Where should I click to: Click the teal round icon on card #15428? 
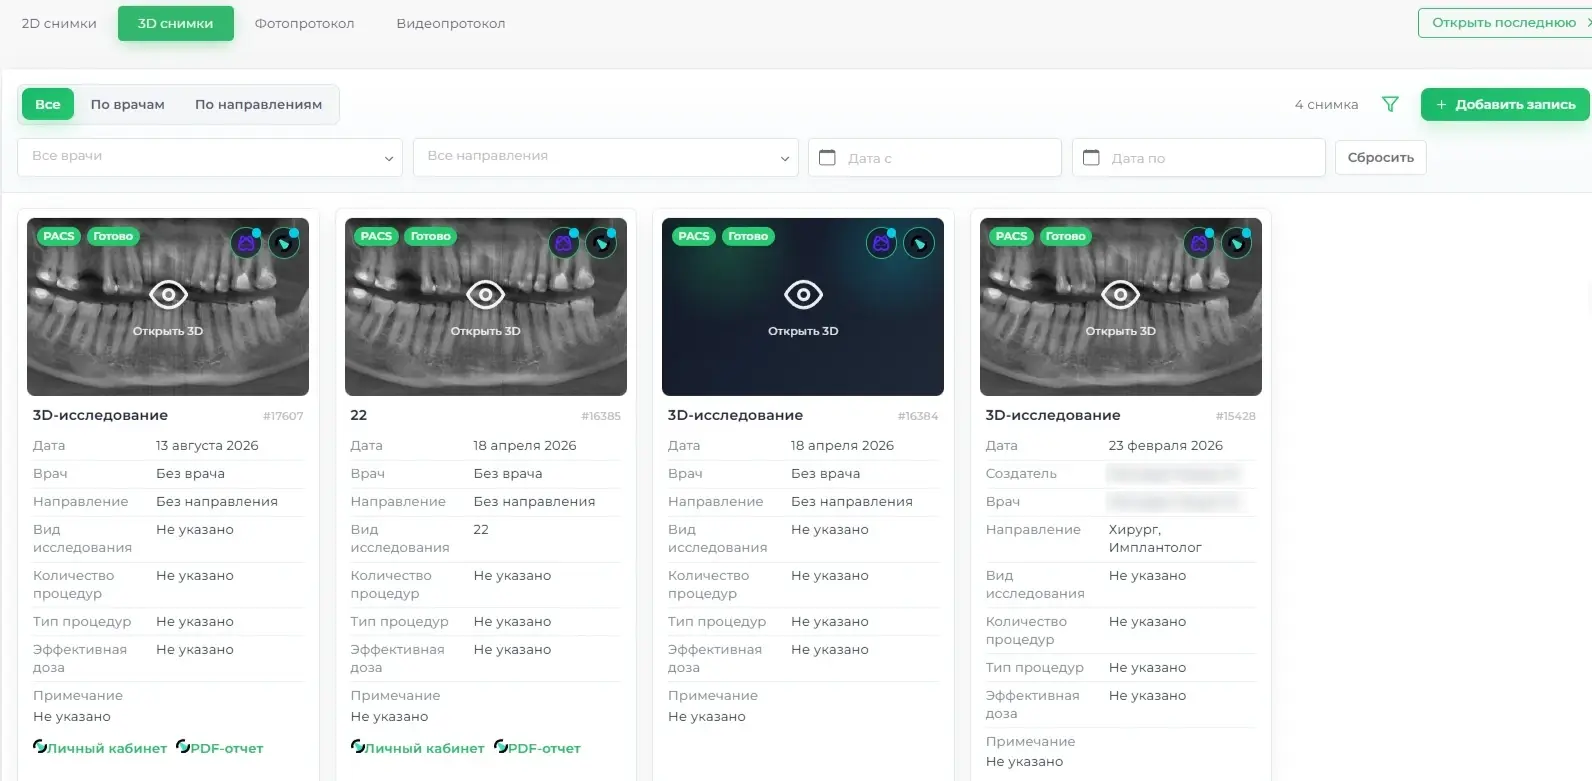[1237, 243]
